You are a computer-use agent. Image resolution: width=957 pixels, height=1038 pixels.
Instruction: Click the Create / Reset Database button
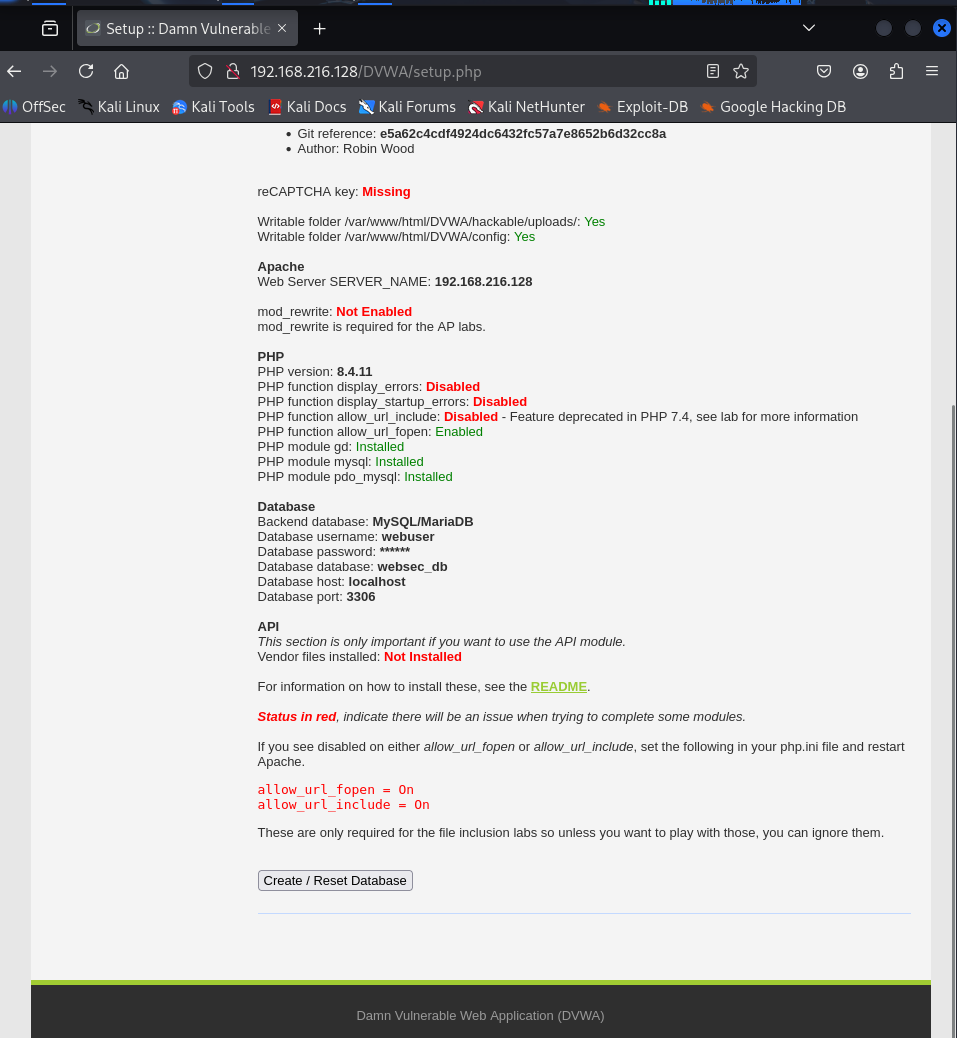[335, 880]
